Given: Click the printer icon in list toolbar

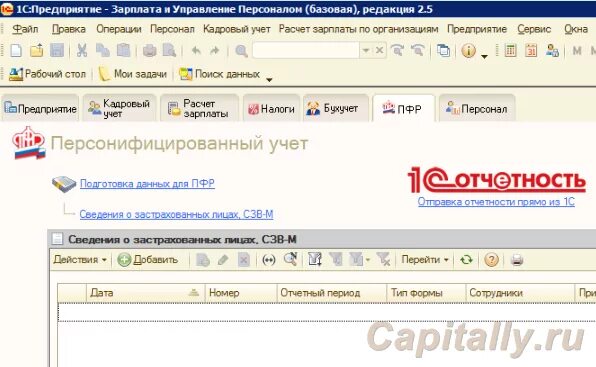Looking at the screenshot, I should click(517, 260).
